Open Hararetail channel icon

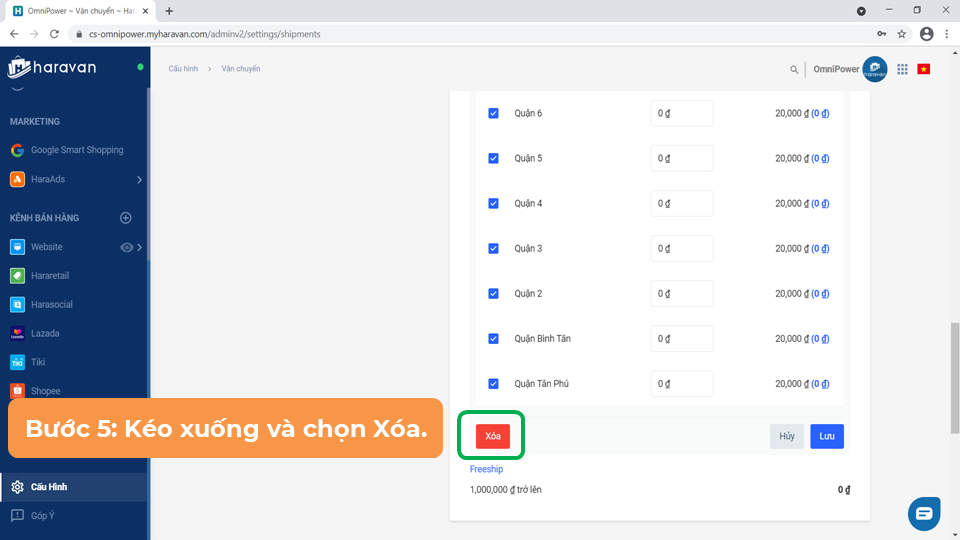(x=17, y=276)
